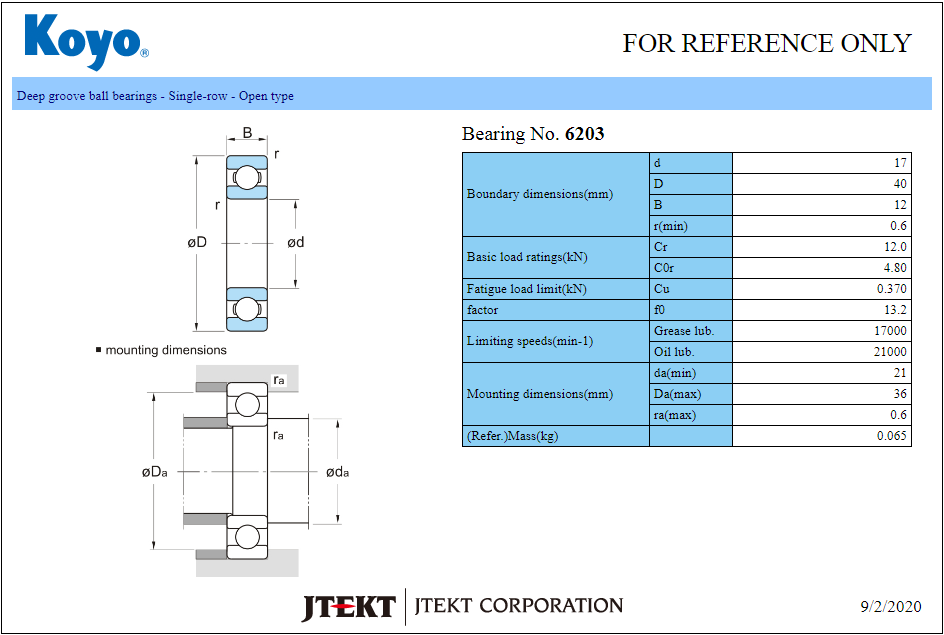Select the lower mounting dimensions diagram
944x635 pixels.
(x=246, y=470)
